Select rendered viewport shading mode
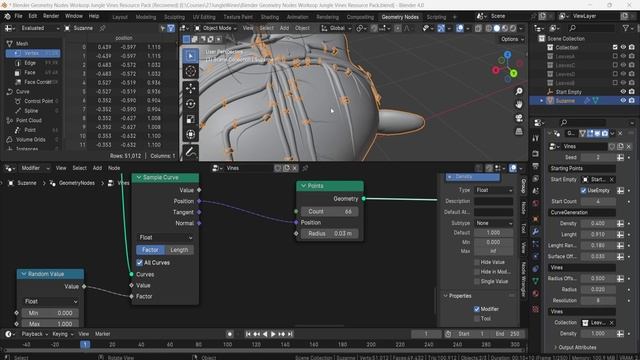The height and width of the screenshot is (360, 640). (513, 28)
